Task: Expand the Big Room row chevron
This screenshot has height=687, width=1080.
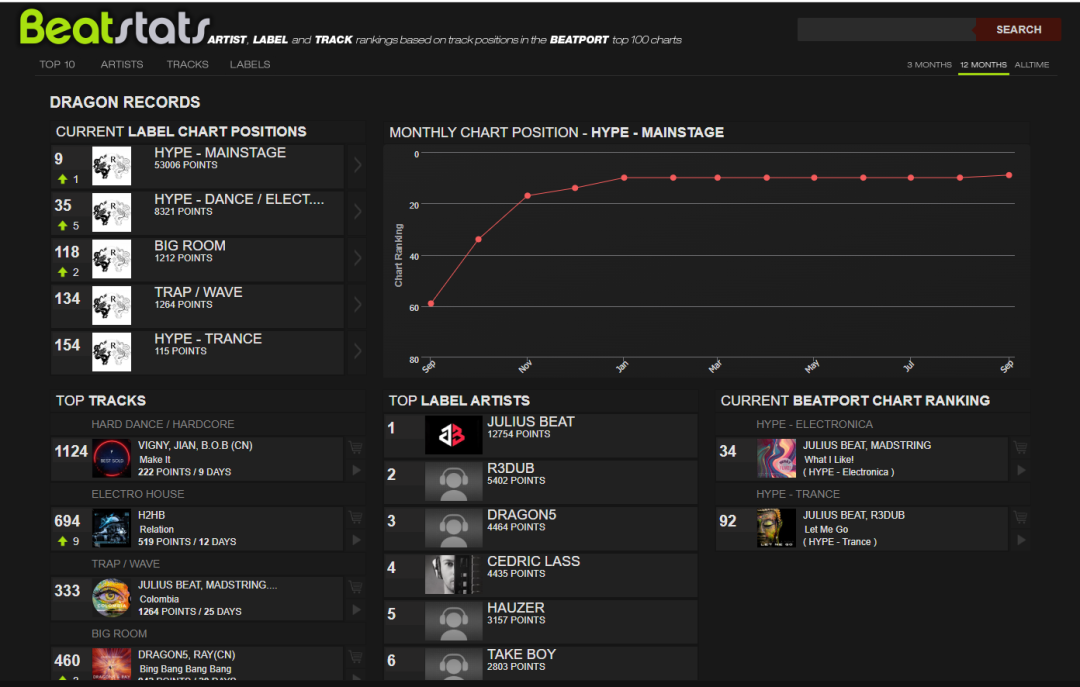Action: click(358, 259)
